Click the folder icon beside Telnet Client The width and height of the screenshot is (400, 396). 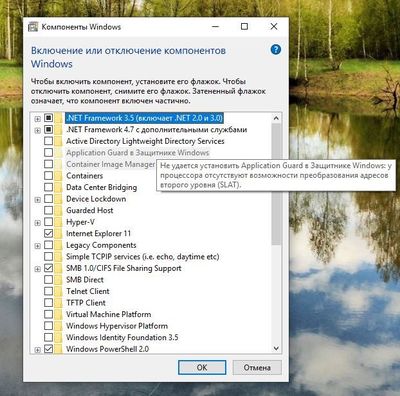[x=59, y=291]
